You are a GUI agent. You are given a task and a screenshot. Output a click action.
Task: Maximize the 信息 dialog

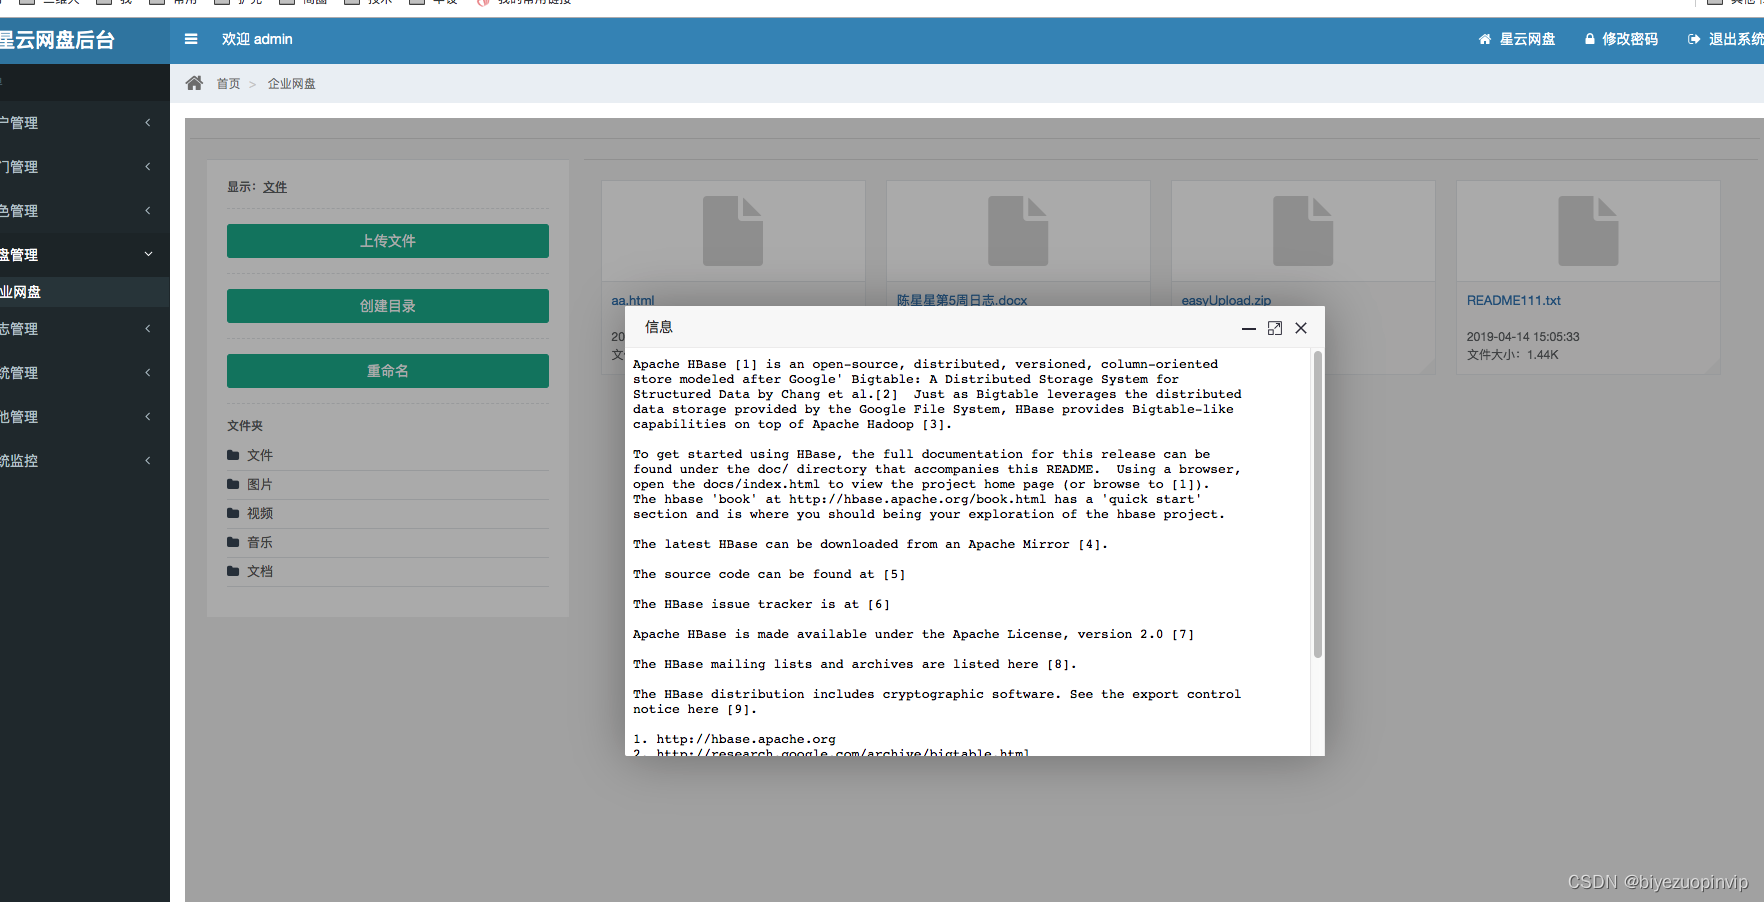[1275, 328]
